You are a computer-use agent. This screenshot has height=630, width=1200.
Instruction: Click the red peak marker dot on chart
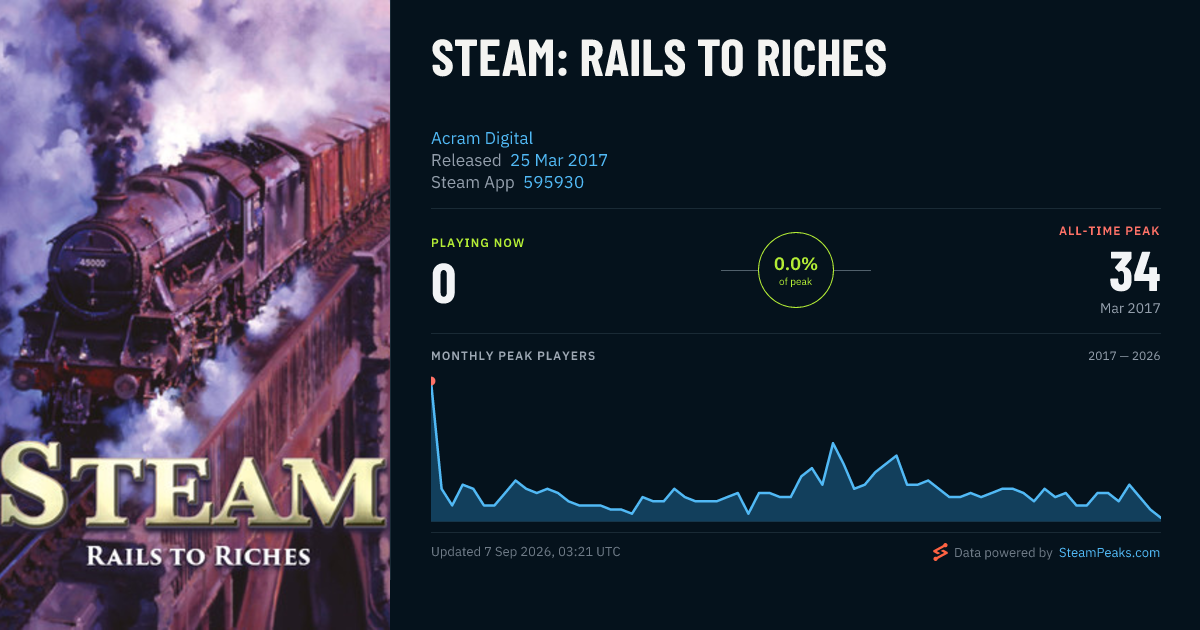point(432,381)
